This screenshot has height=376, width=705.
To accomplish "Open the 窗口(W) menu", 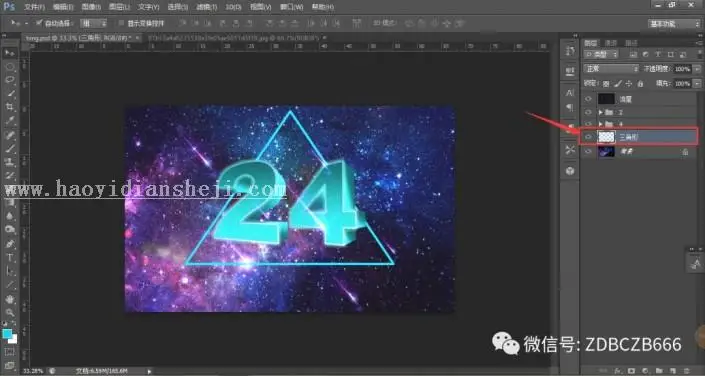I will click(x=292, y=7).
